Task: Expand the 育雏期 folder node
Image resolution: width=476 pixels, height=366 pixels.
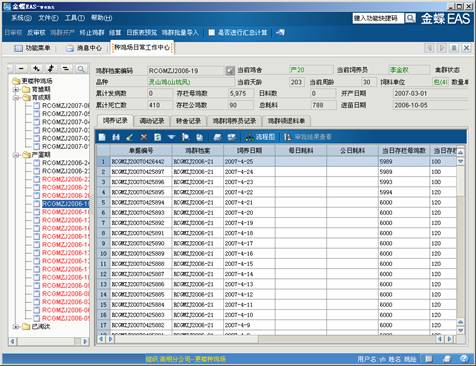Action: pyautogui.click(x=16, y=89)
